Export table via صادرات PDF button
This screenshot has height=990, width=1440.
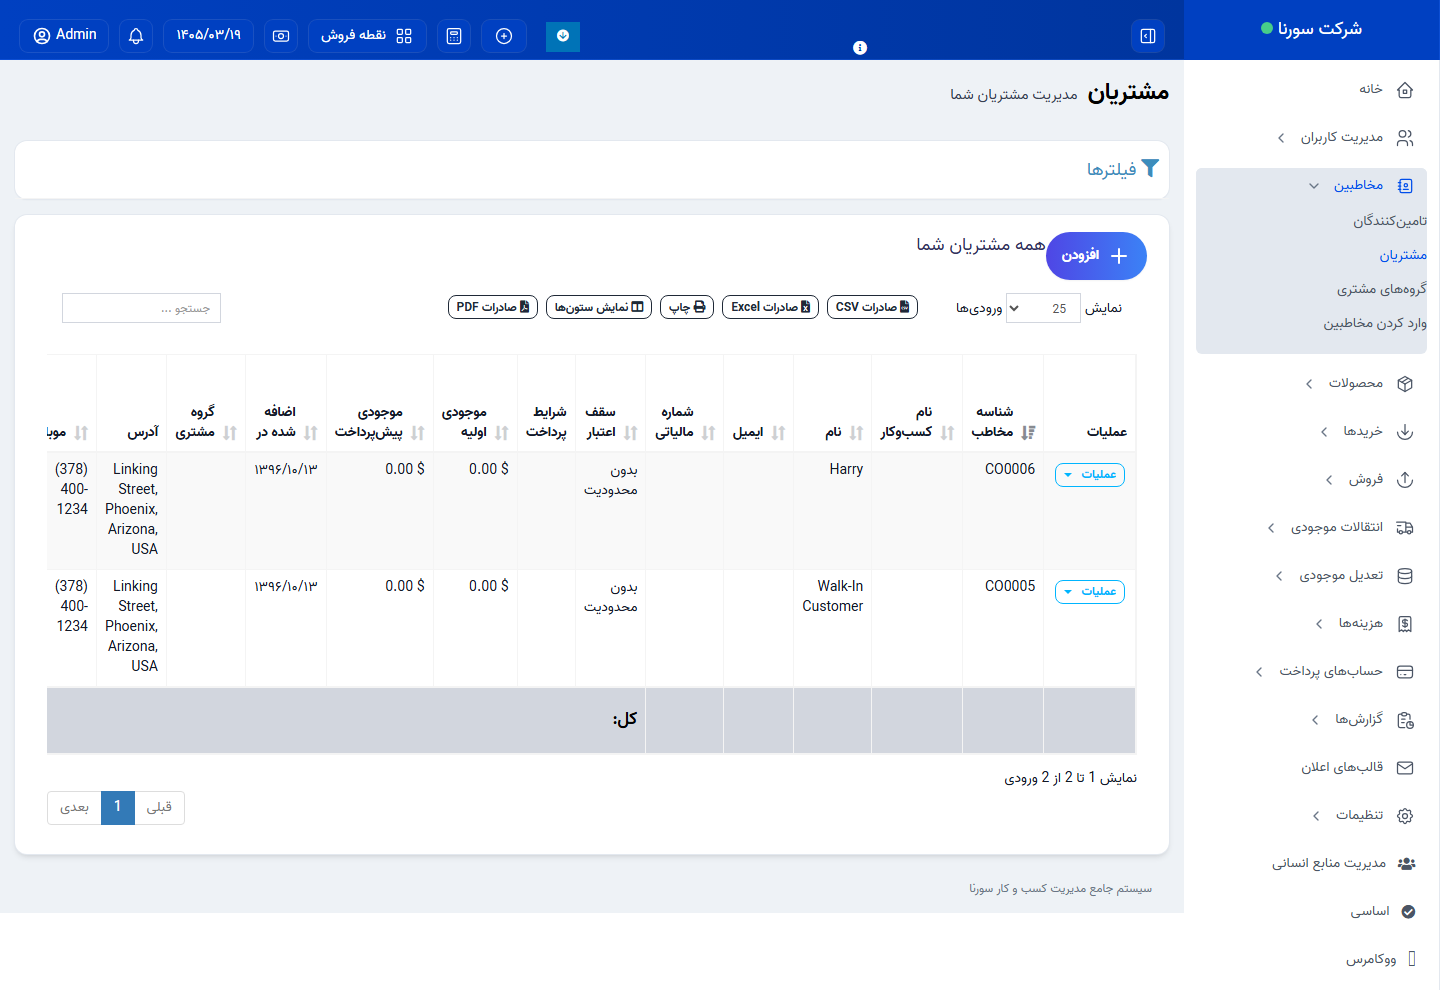click(493, 307)
